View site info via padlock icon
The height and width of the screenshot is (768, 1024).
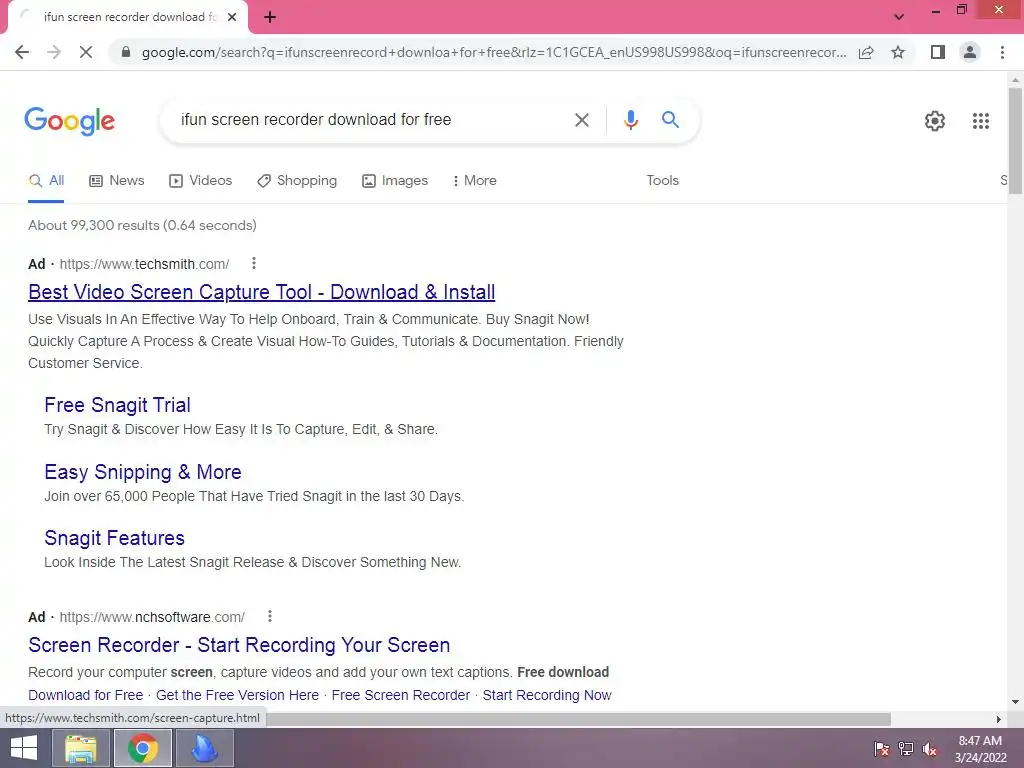(x=126, y=52)
